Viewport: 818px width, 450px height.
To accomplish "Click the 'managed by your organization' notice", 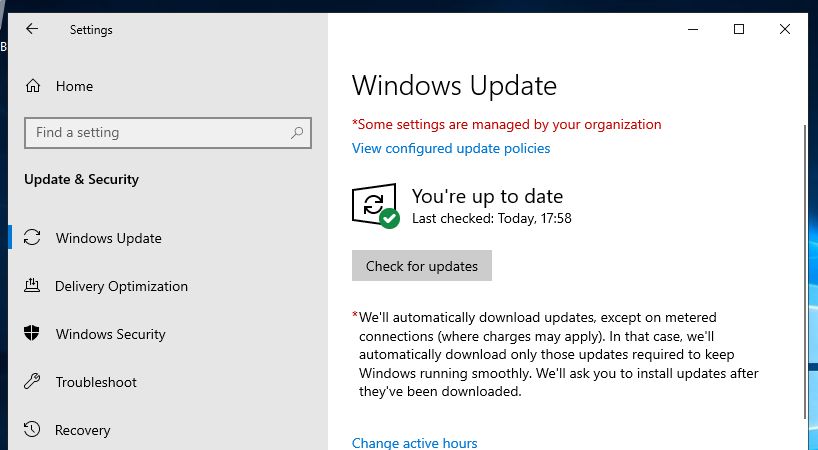I will [507, 125].
